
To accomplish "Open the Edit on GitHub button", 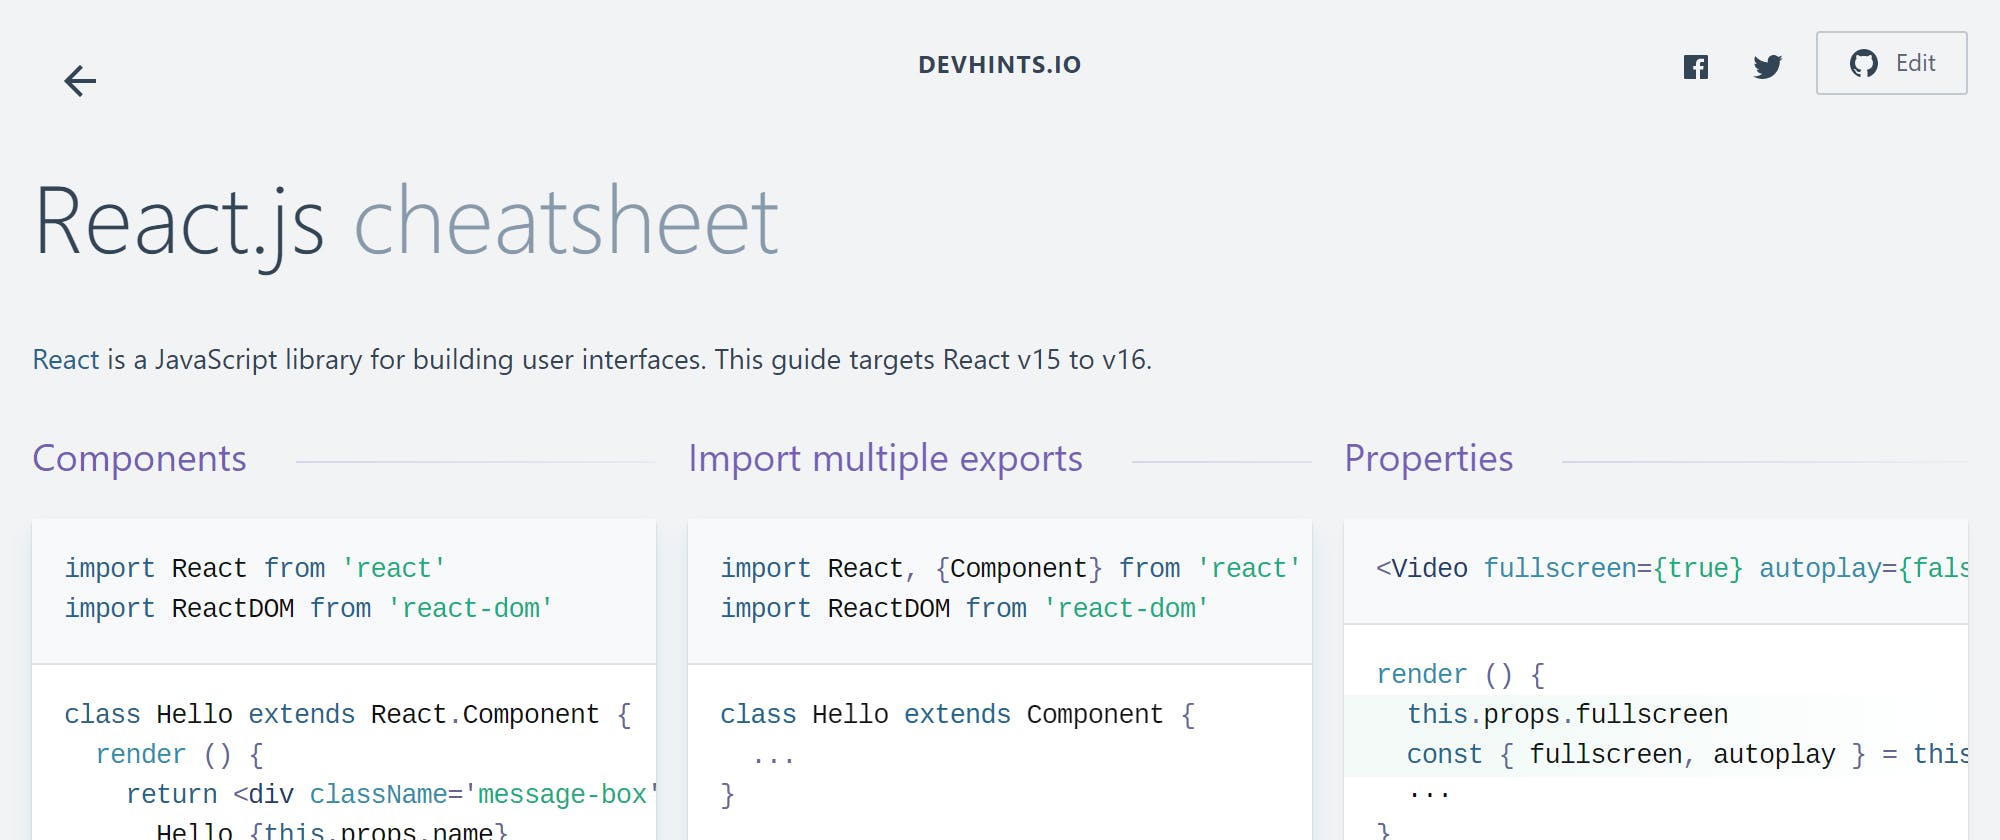I will 1892,63.
